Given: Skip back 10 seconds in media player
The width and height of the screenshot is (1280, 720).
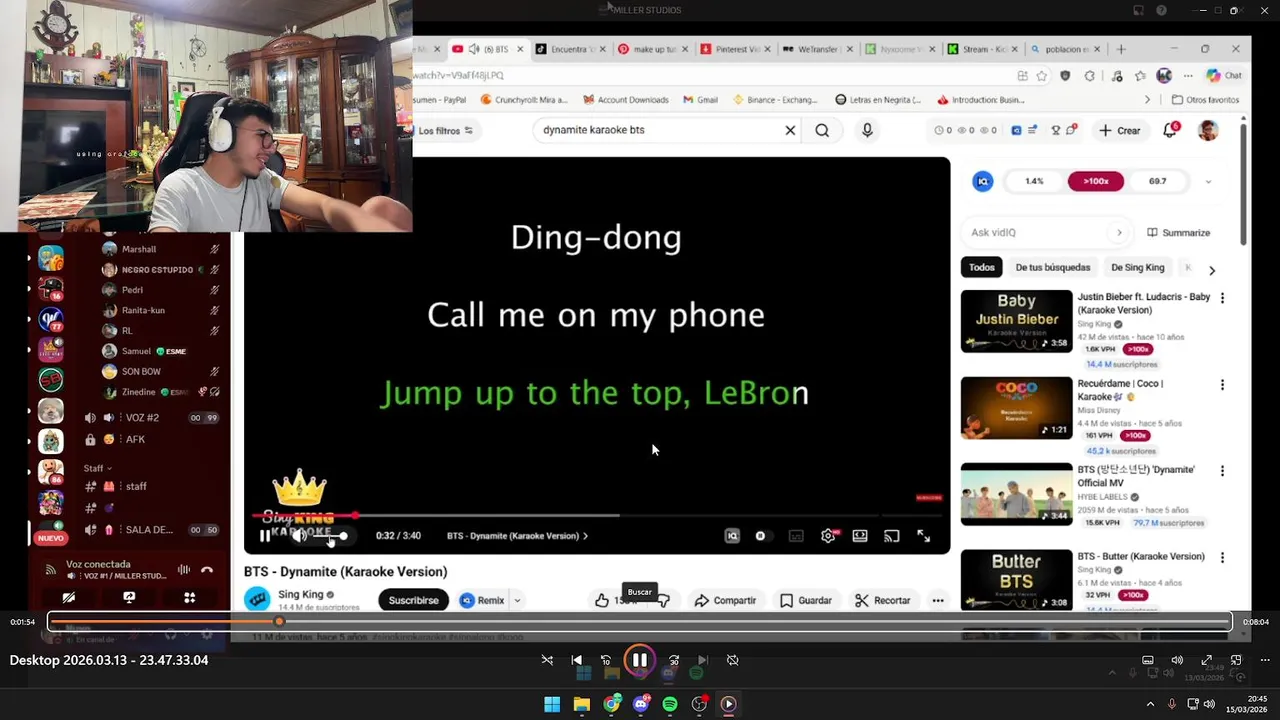Looking at the screenshot, I should [606, 660].
